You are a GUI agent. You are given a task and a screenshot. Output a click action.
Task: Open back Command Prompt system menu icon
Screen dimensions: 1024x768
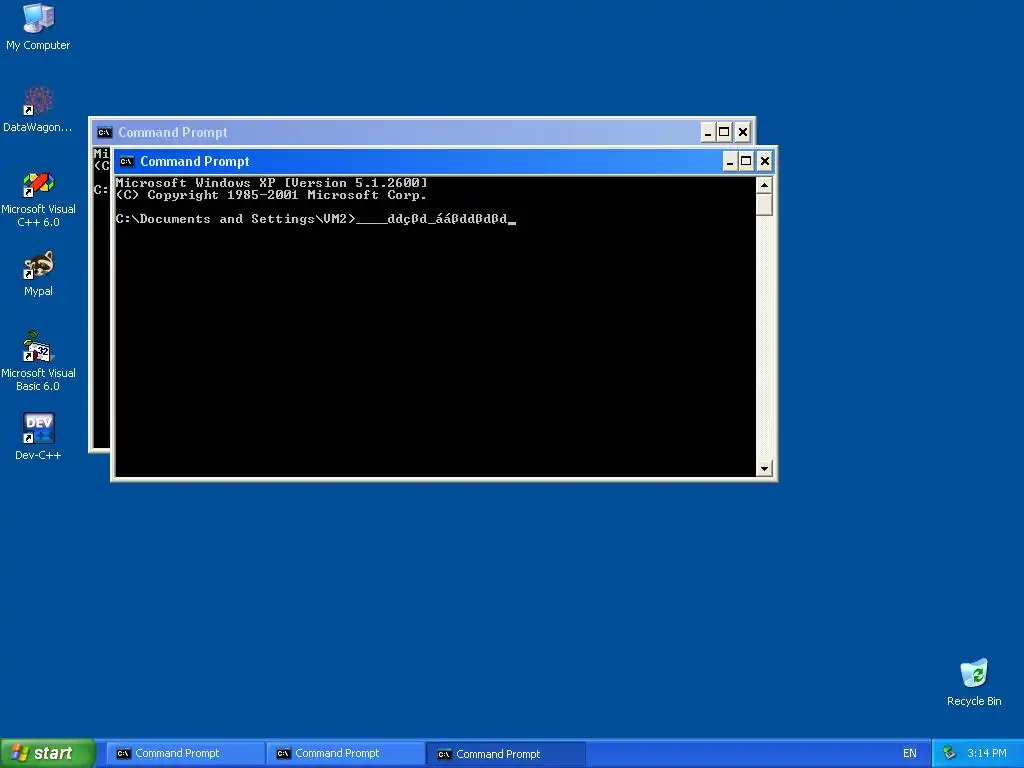click(x=104, y=133)
